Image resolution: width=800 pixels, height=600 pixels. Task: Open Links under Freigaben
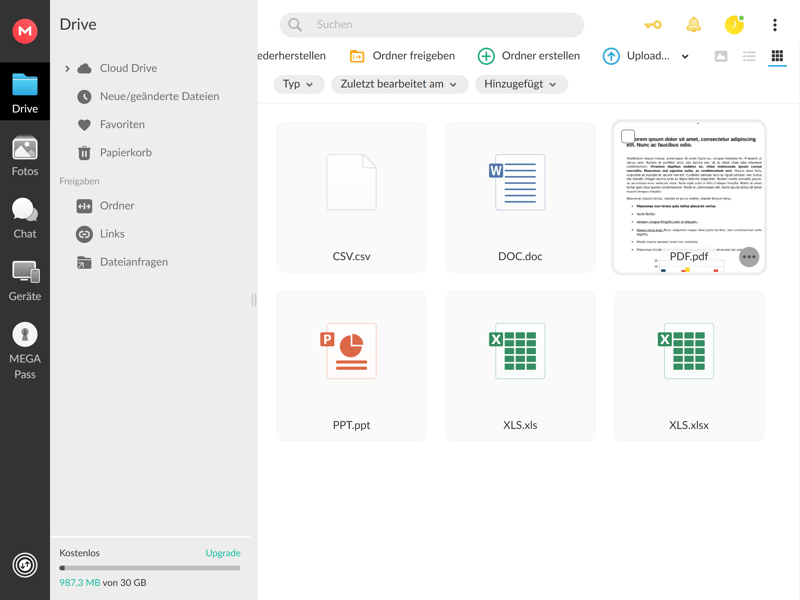click(x=112, y=234)
